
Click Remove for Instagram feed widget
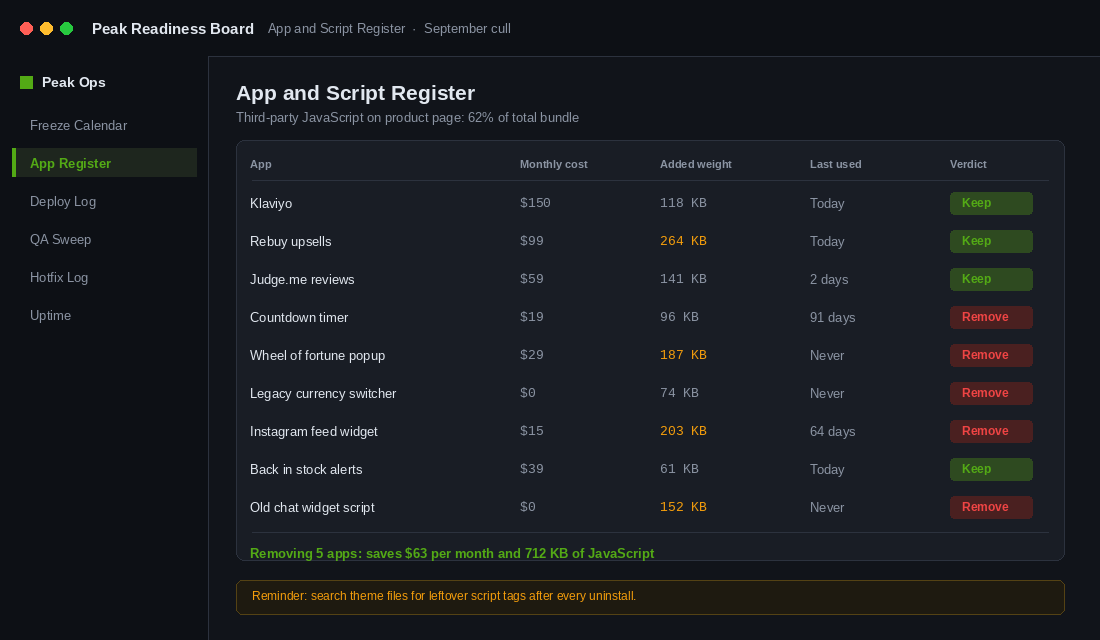click(x=991, y=431)
